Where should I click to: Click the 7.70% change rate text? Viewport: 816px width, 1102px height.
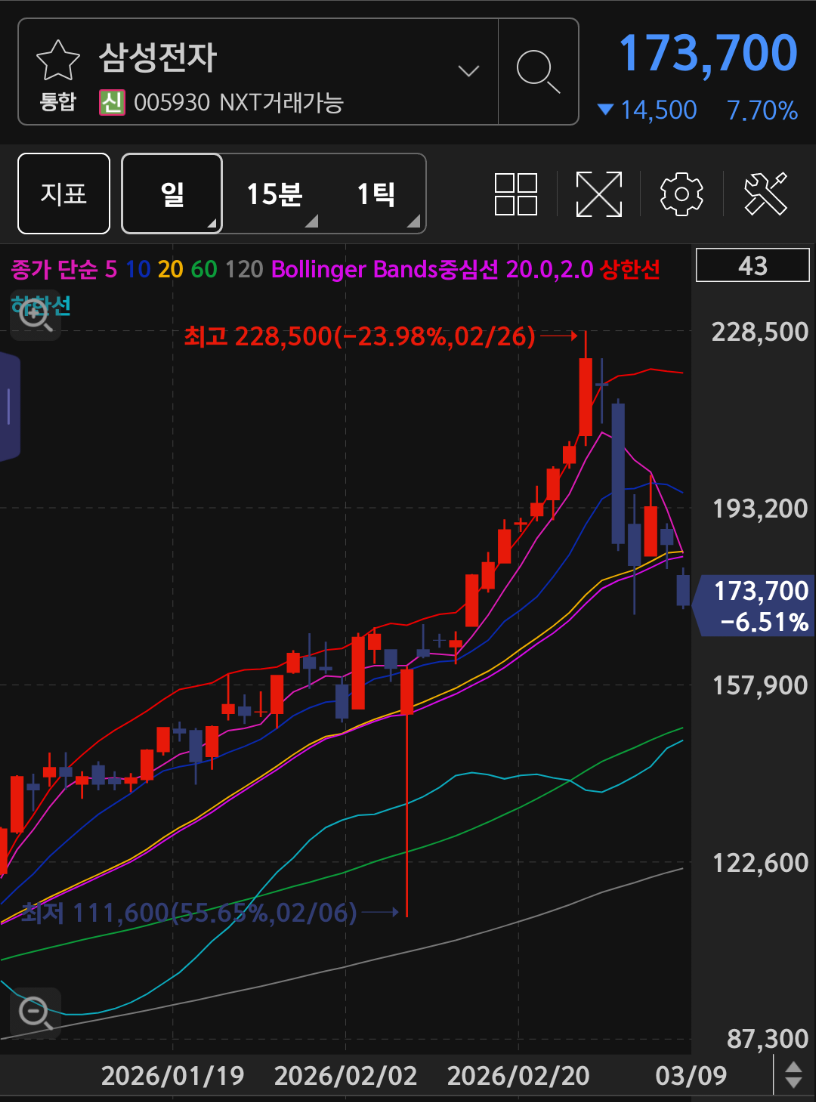tap(763, 110)
